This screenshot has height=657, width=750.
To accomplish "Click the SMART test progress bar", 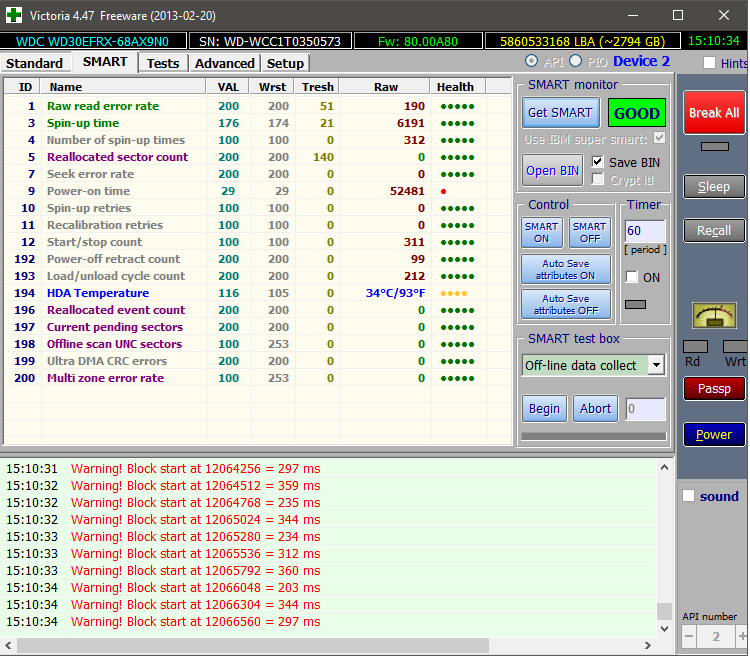I will (594, 436).
